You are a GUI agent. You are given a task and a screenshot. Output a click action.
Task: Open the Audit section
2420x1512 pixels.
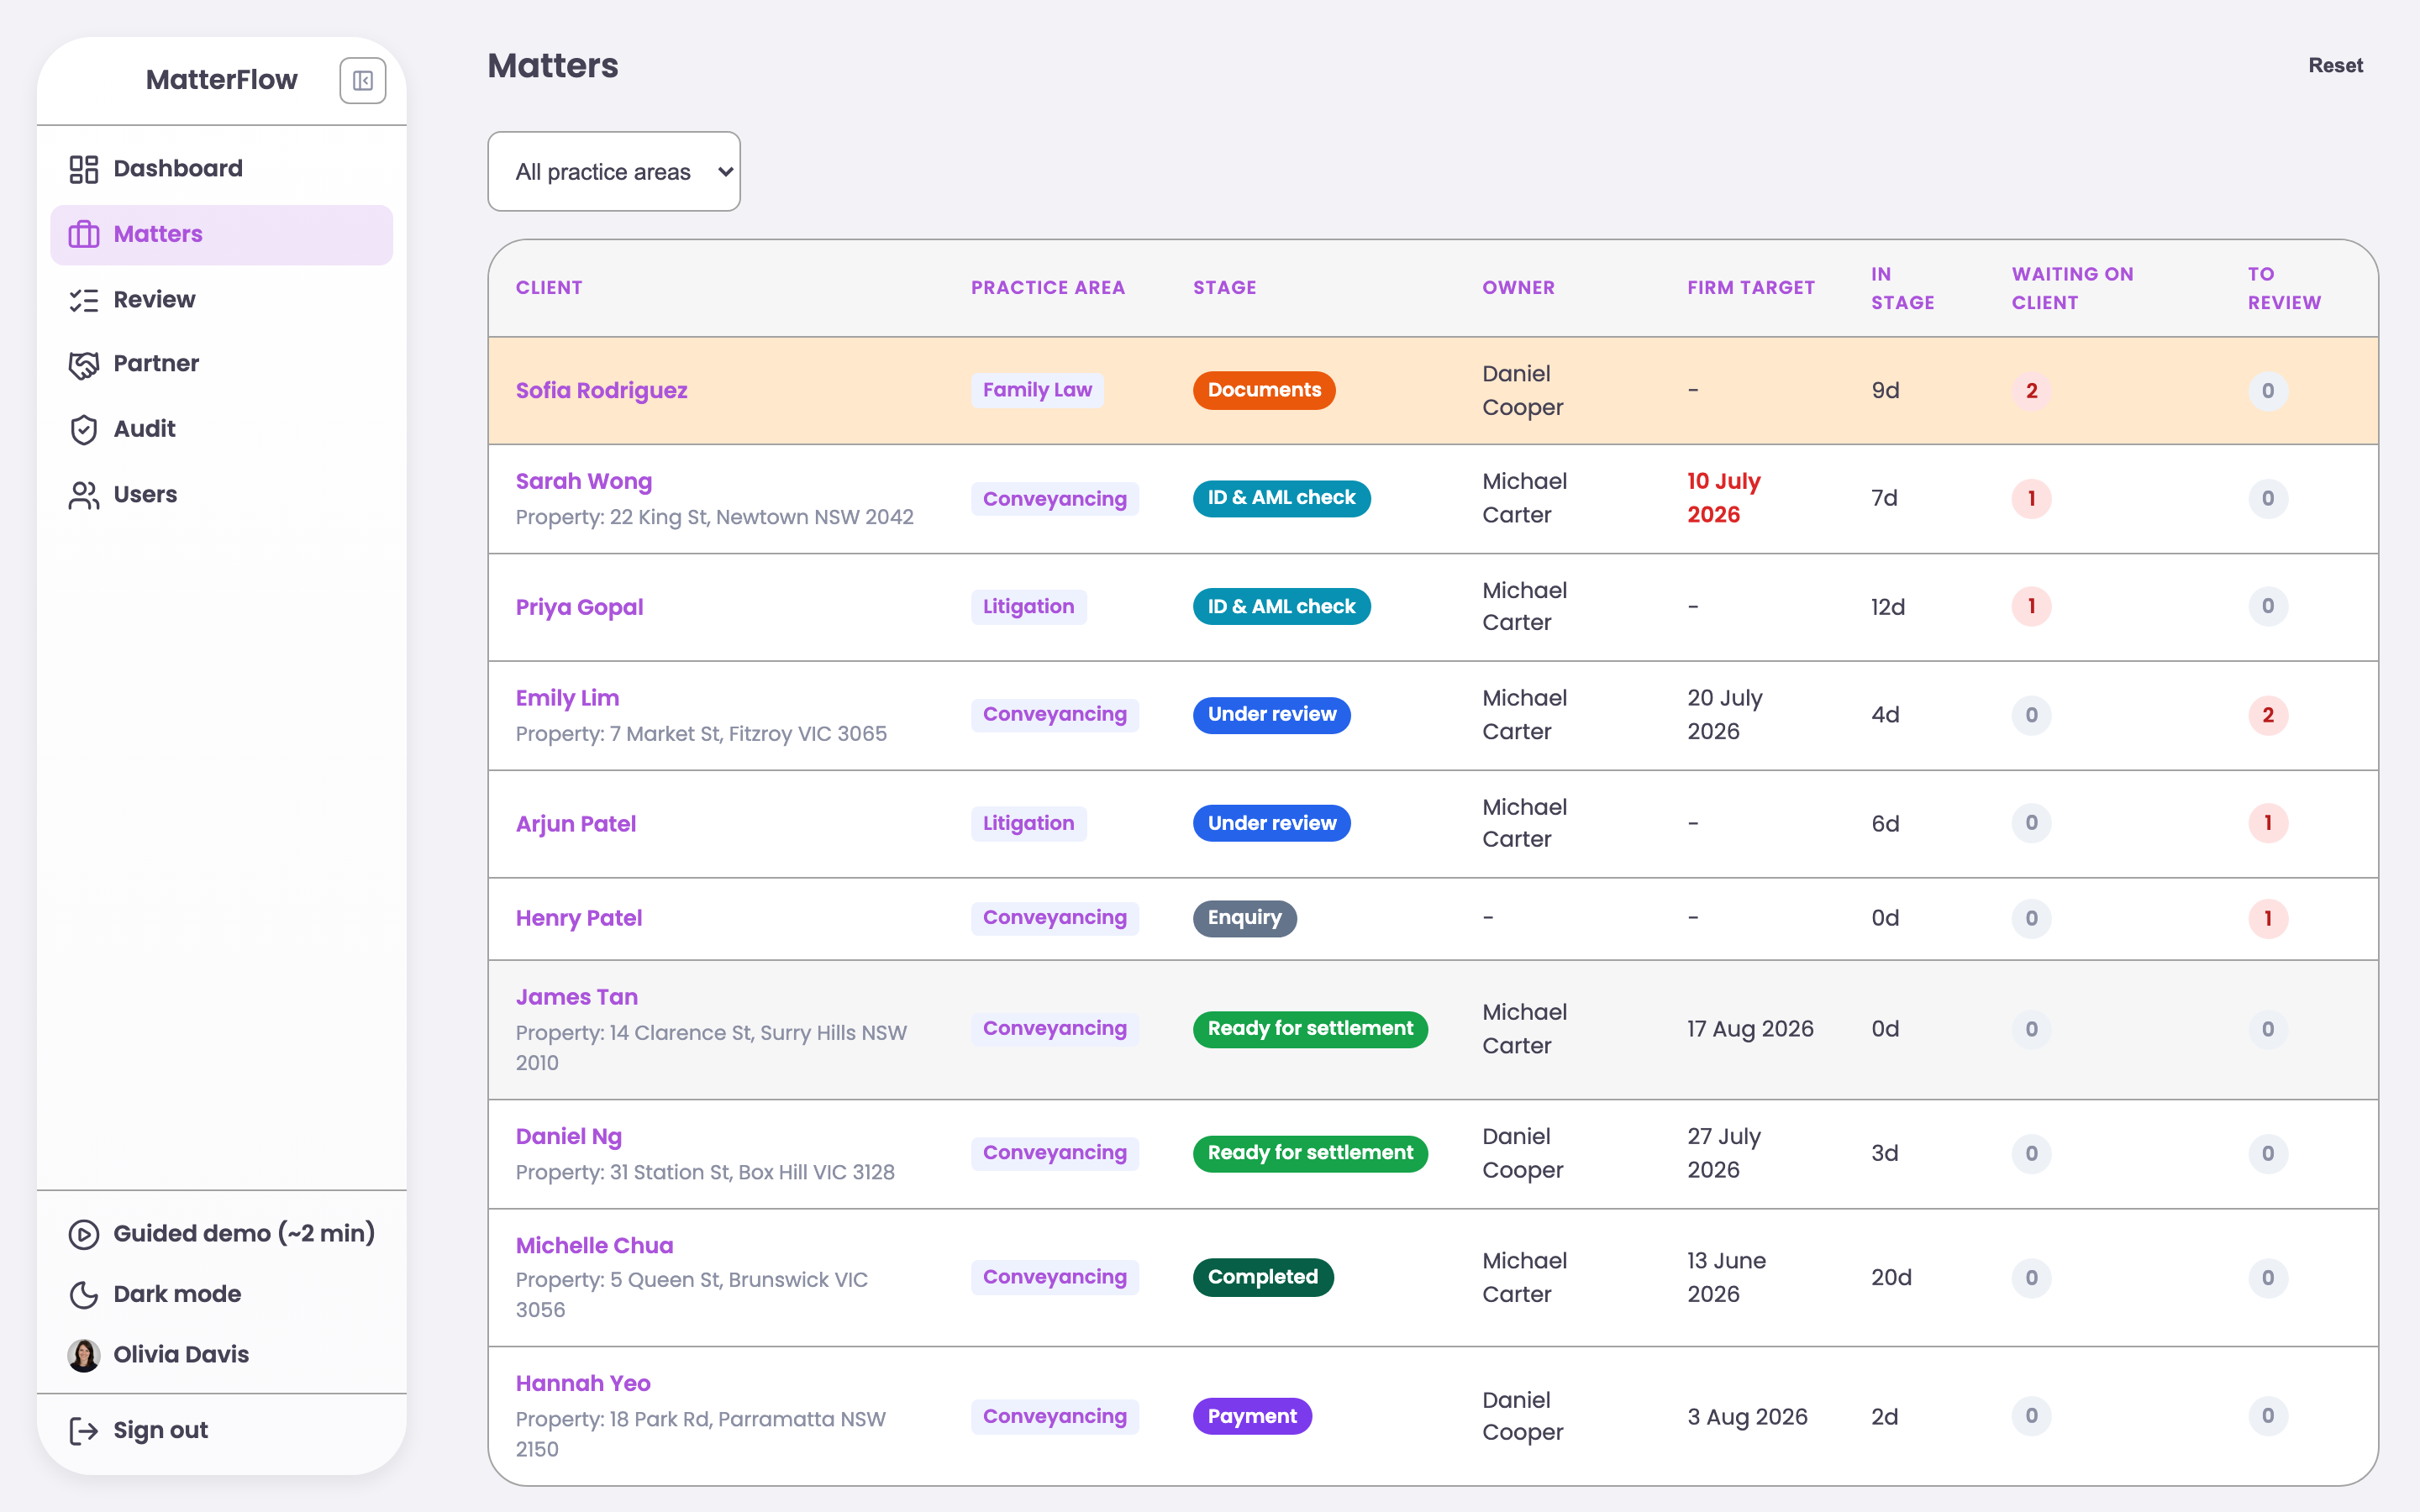click(x=221, y=429)
